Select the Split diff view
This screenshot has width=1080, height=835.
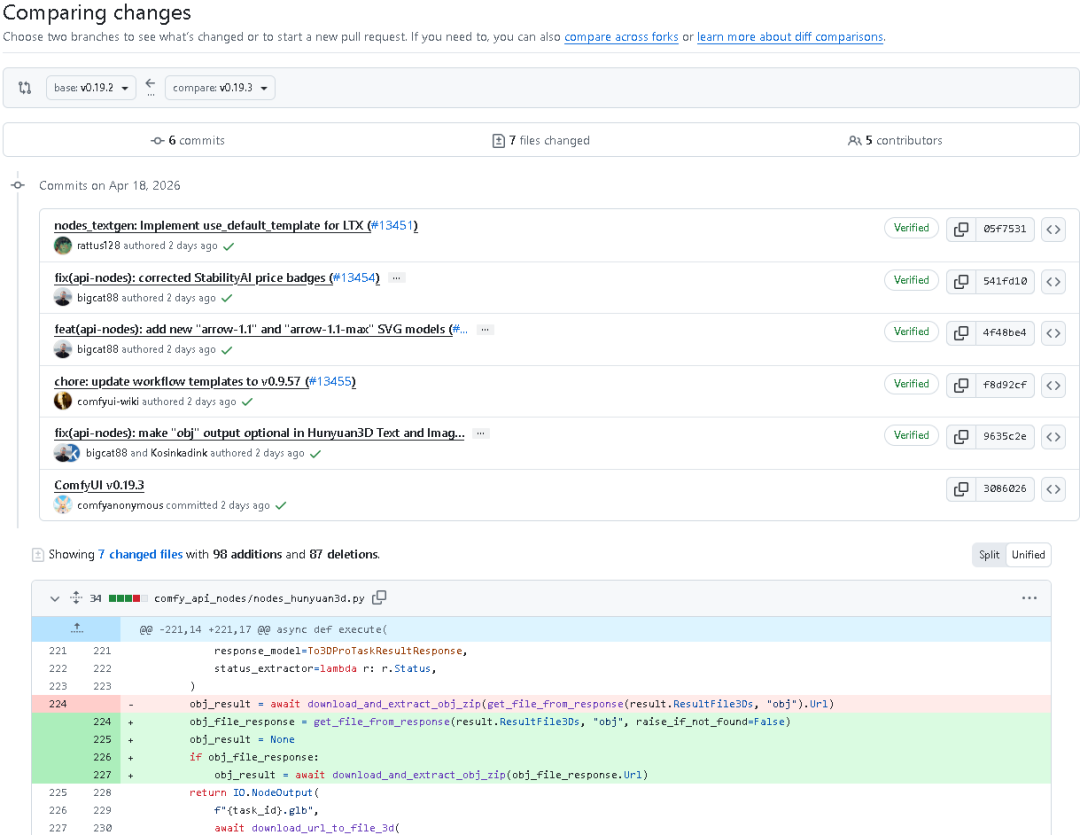(x=989, y=555)
